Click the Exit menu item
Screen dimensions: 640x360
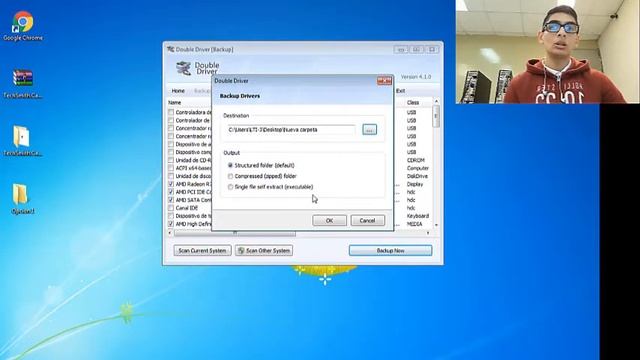coord(400,91)
